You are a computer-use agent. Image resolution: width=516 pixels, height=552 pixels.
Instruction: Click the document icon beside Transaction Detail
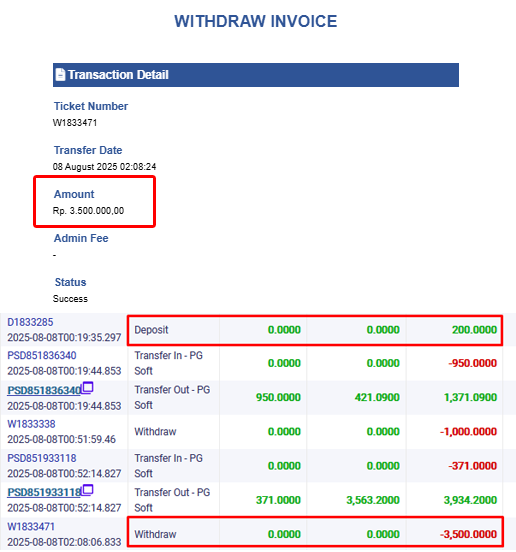[x=60, y=75]
